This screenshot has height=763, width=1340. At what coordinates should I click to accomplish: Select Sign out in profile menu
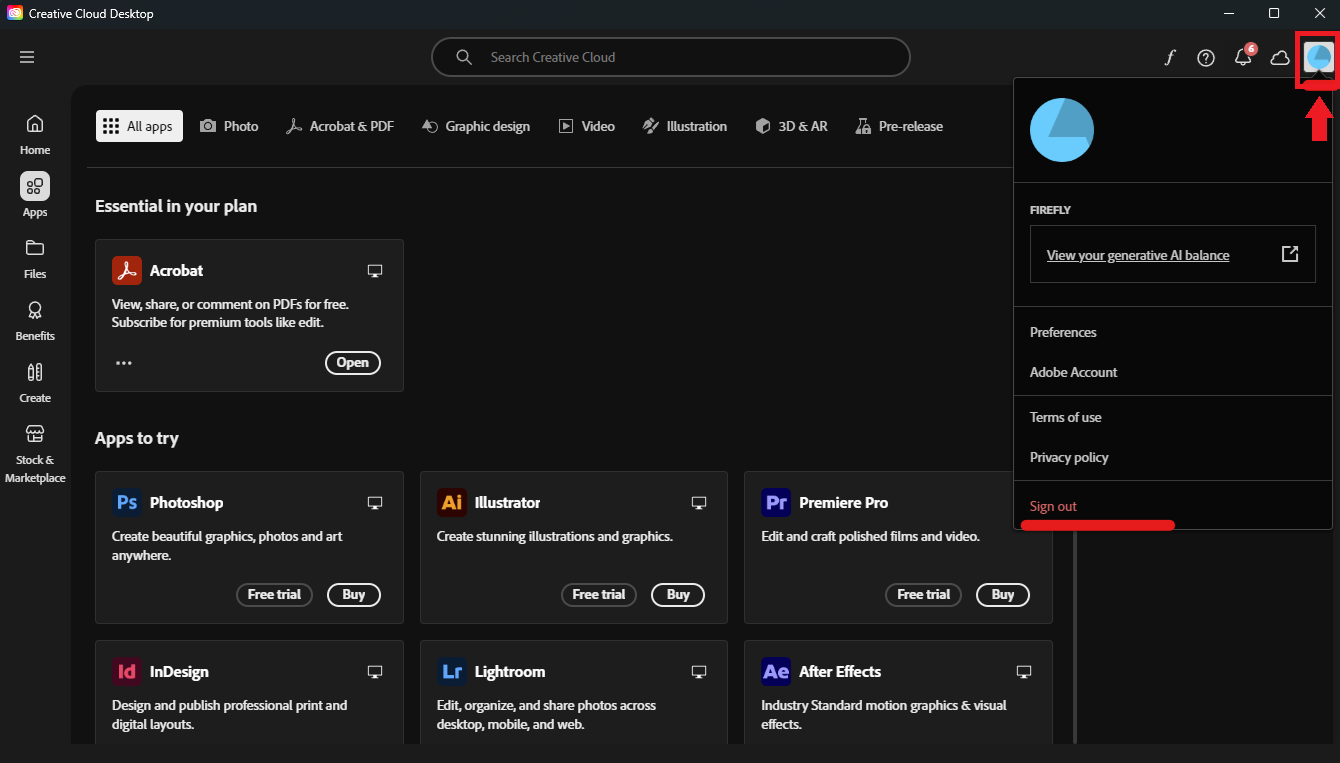click(x=1053, y=506)
